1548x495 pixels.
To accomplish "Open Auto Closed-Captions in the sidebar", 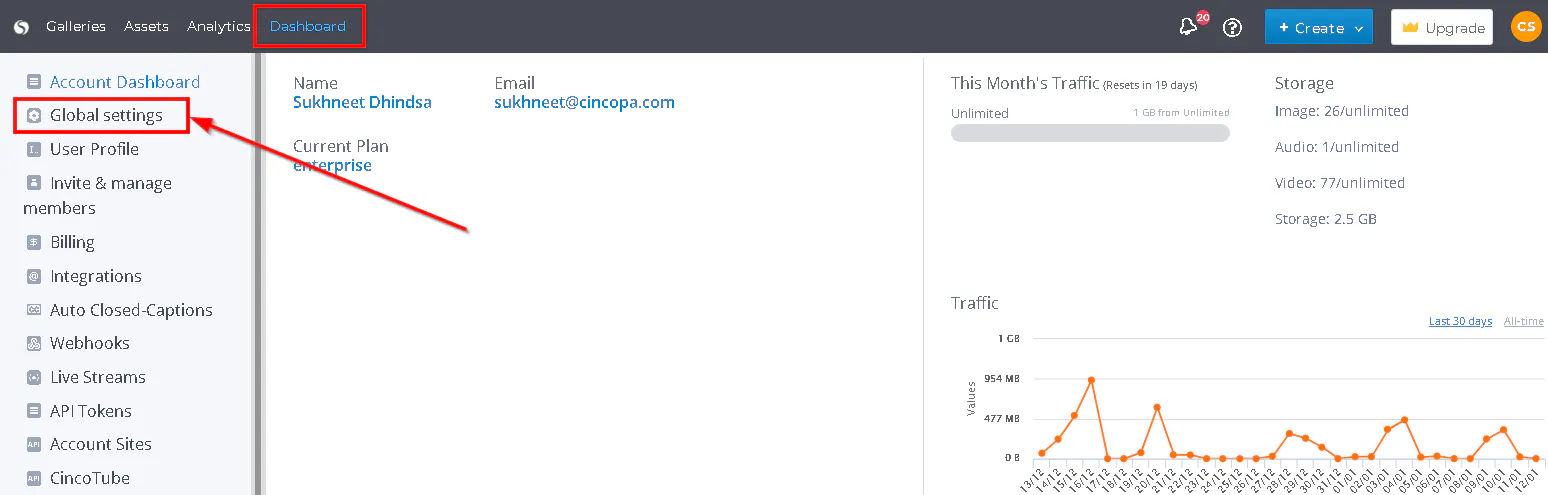I will point(131,310).
